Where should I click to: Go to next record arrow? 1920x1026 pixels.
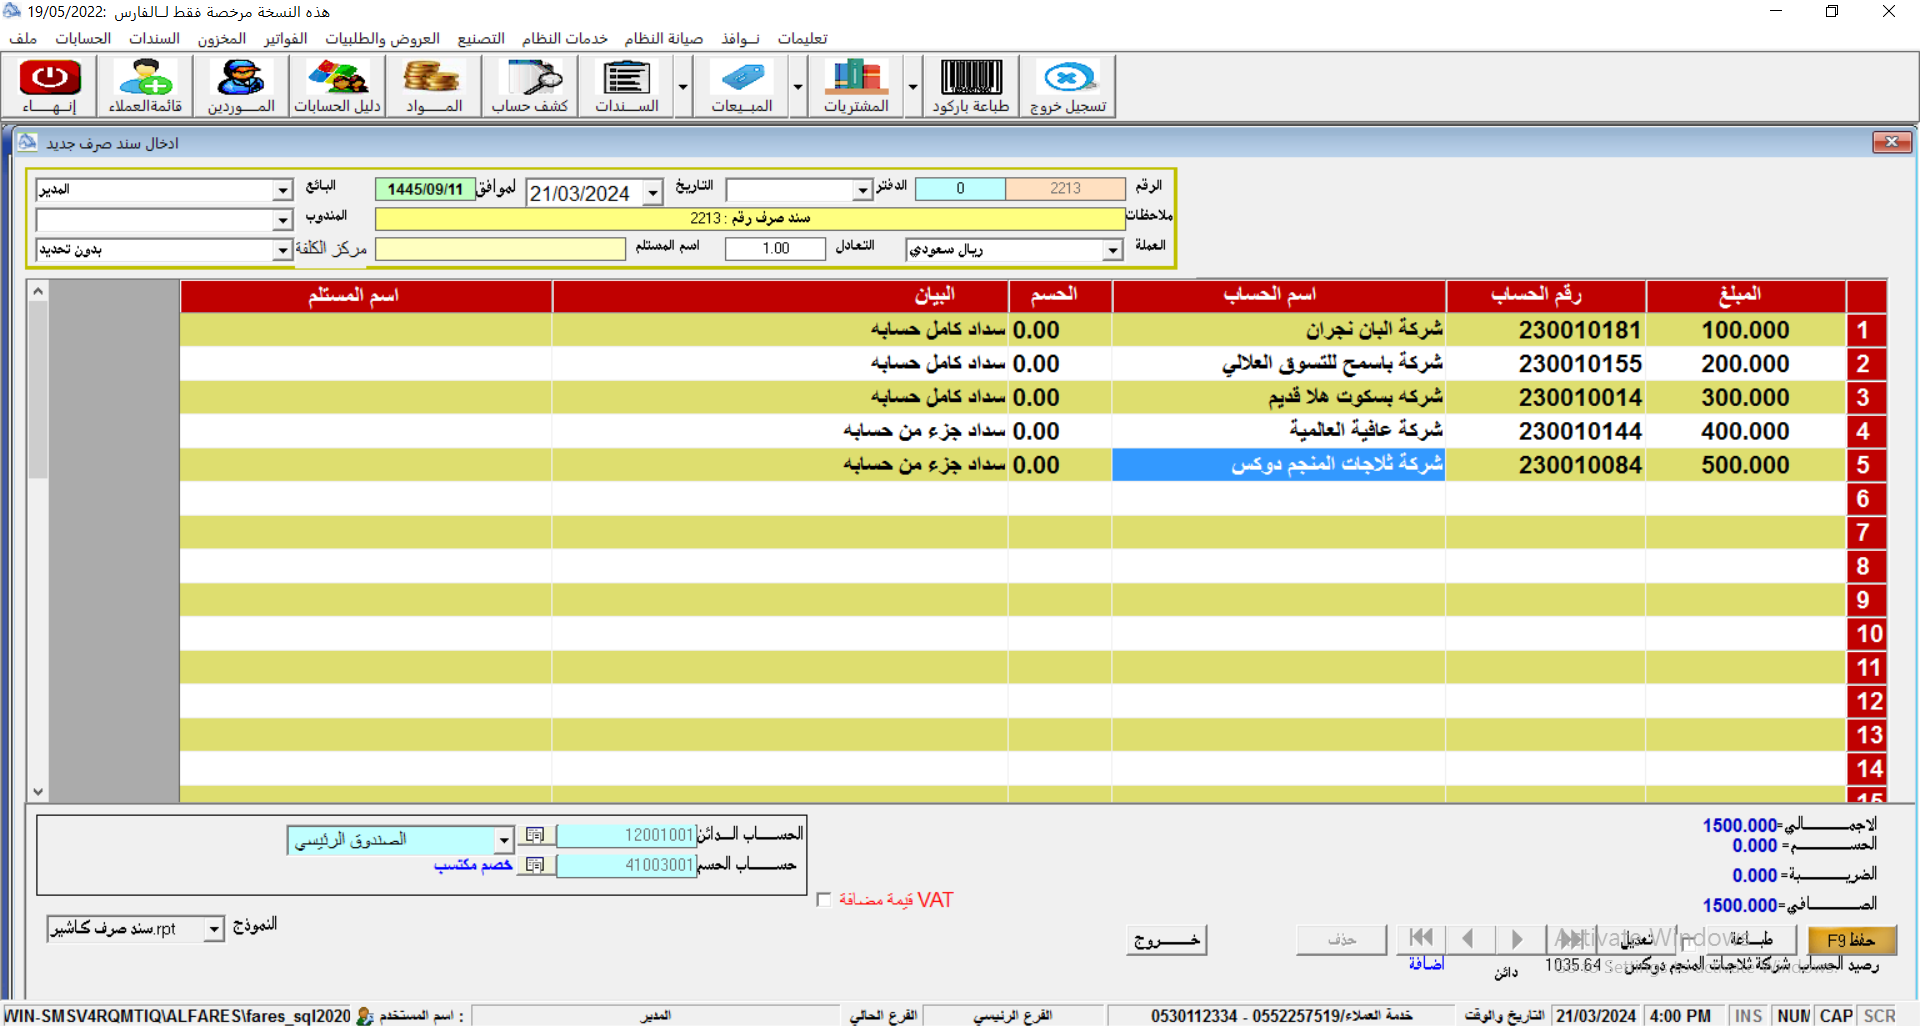(x=1517, y=938)
